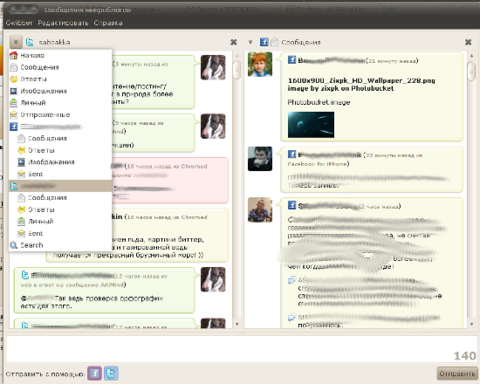The image size is (480, 384).
Task: Click the red-haired boy avatar
Action: click(x=260, y=64)
